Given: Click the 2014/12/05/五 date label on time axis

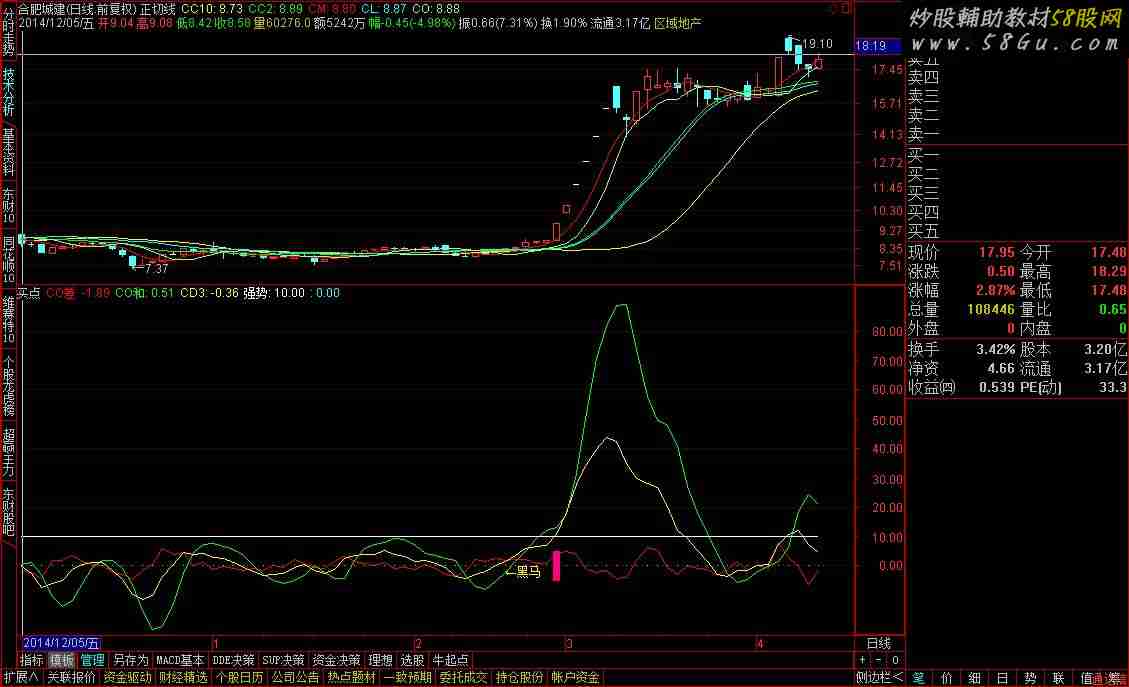Looking at the screenshot, I should click(61, 643).
